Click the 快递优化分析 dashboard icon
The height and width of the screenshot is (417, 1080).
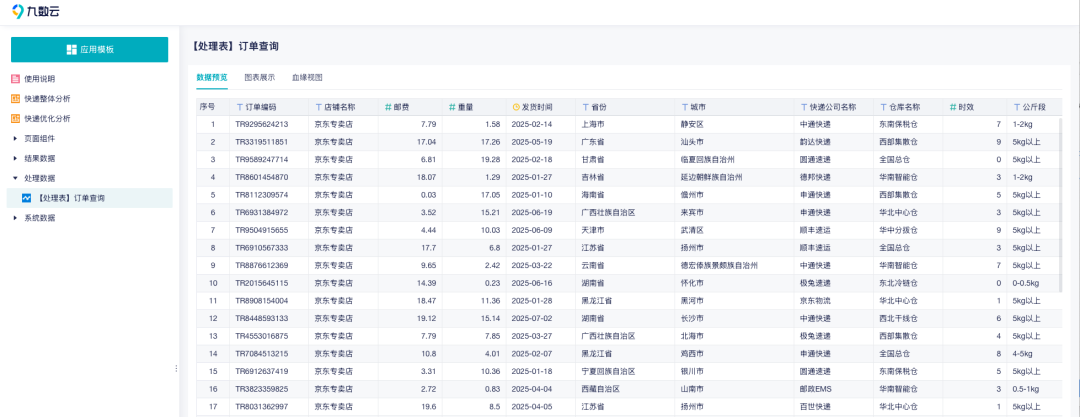pos(15,119)
